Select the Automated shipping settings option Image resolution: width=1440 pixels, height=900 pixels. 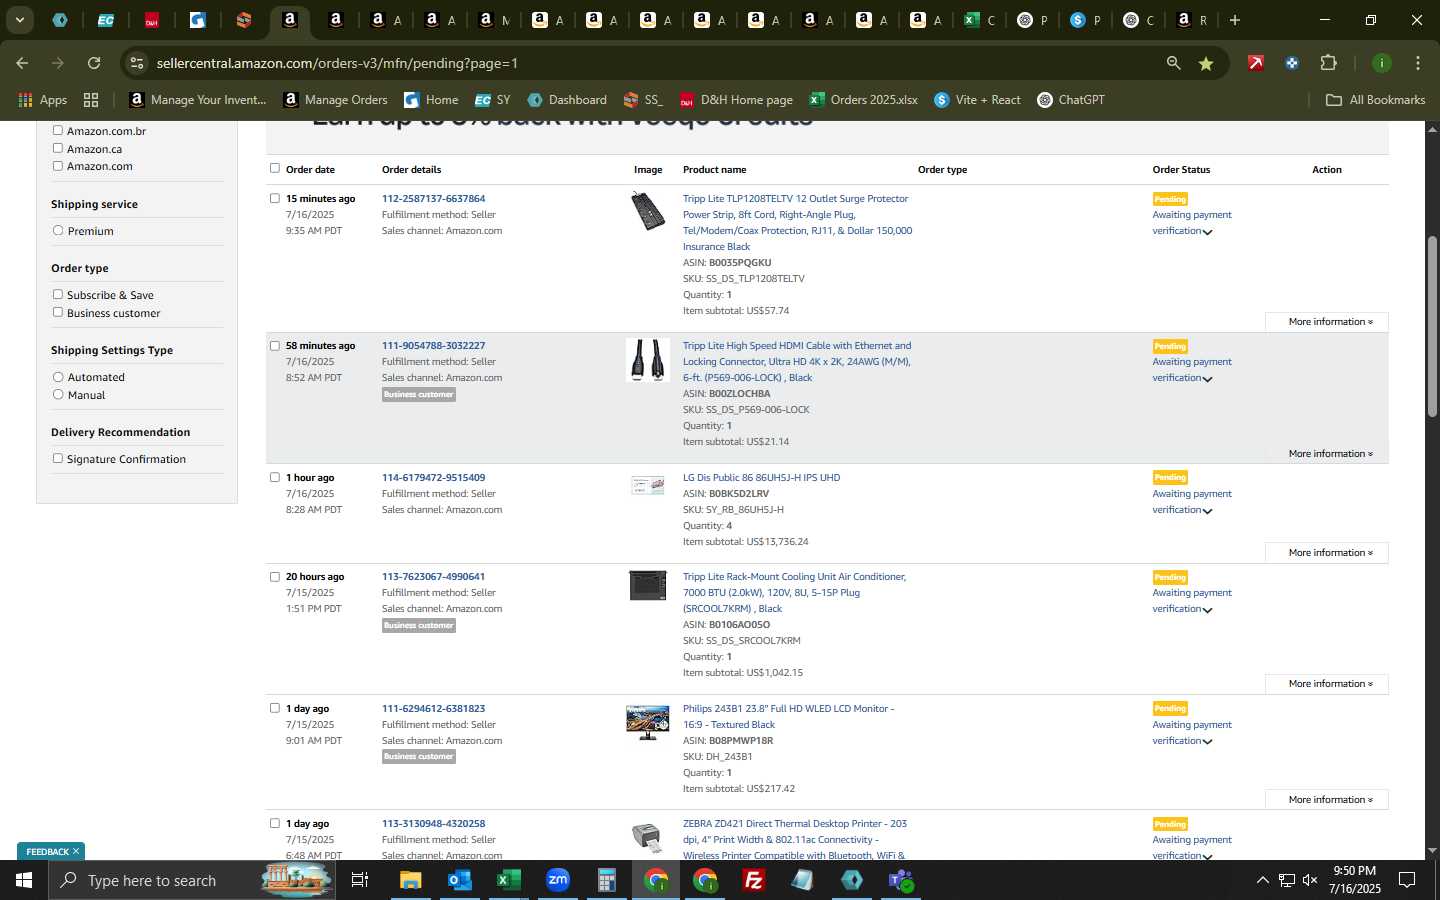click(58, 377)
